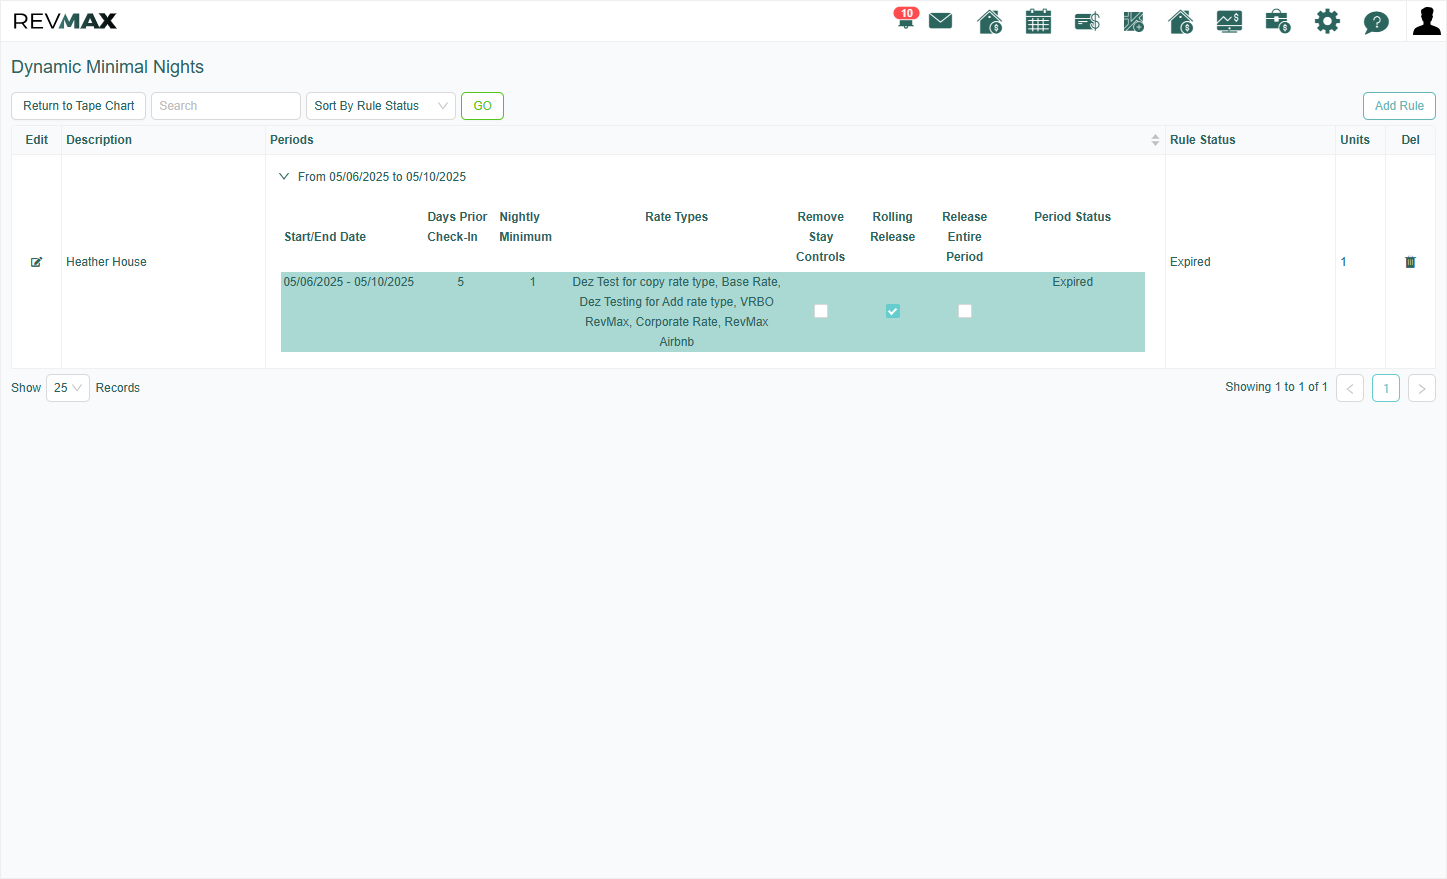The width and height of the screenshot is (1447, 879).
Task: Open the calendar grid icon
Action: 1038,21
